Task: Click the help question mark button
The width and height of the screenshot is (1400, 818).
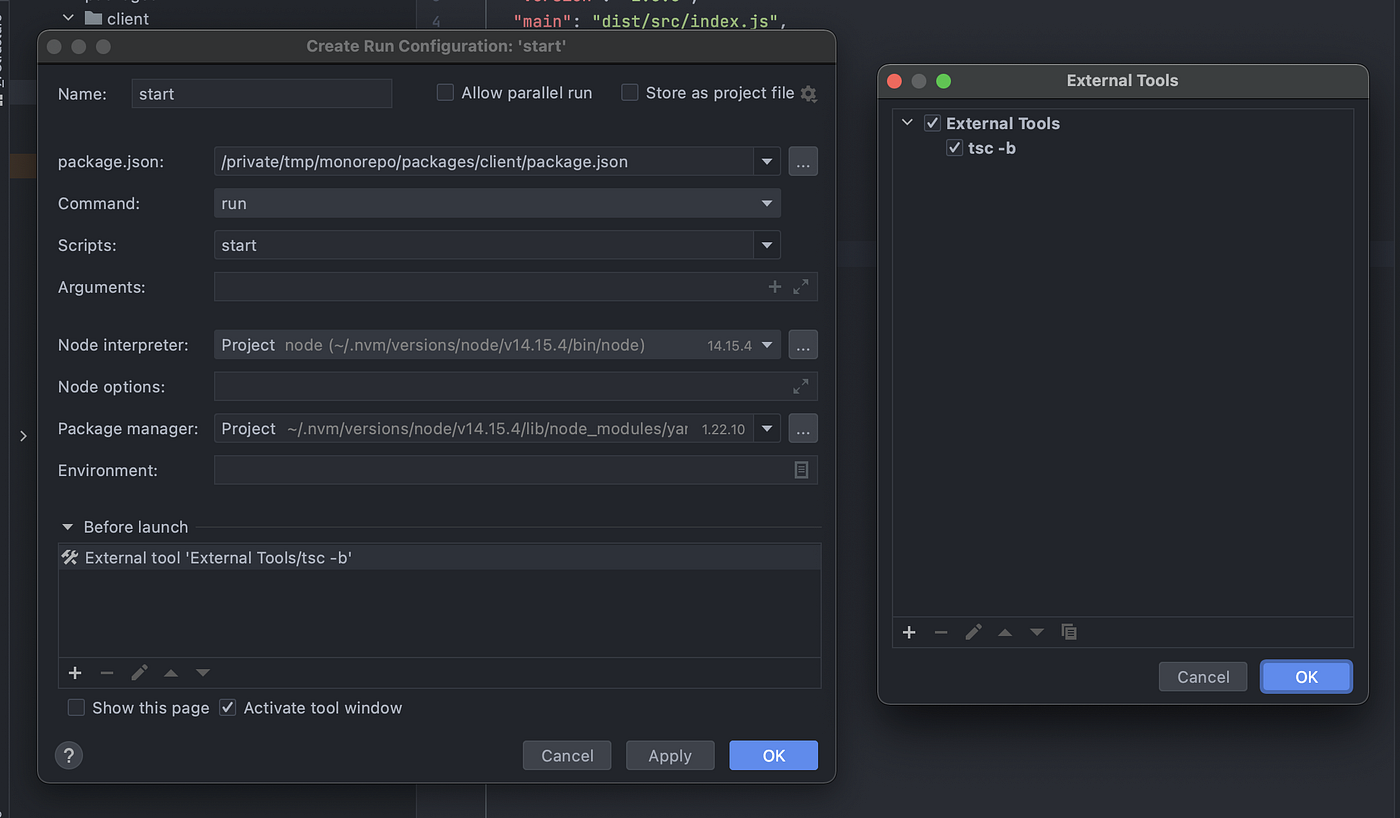Action: (69, 755)
